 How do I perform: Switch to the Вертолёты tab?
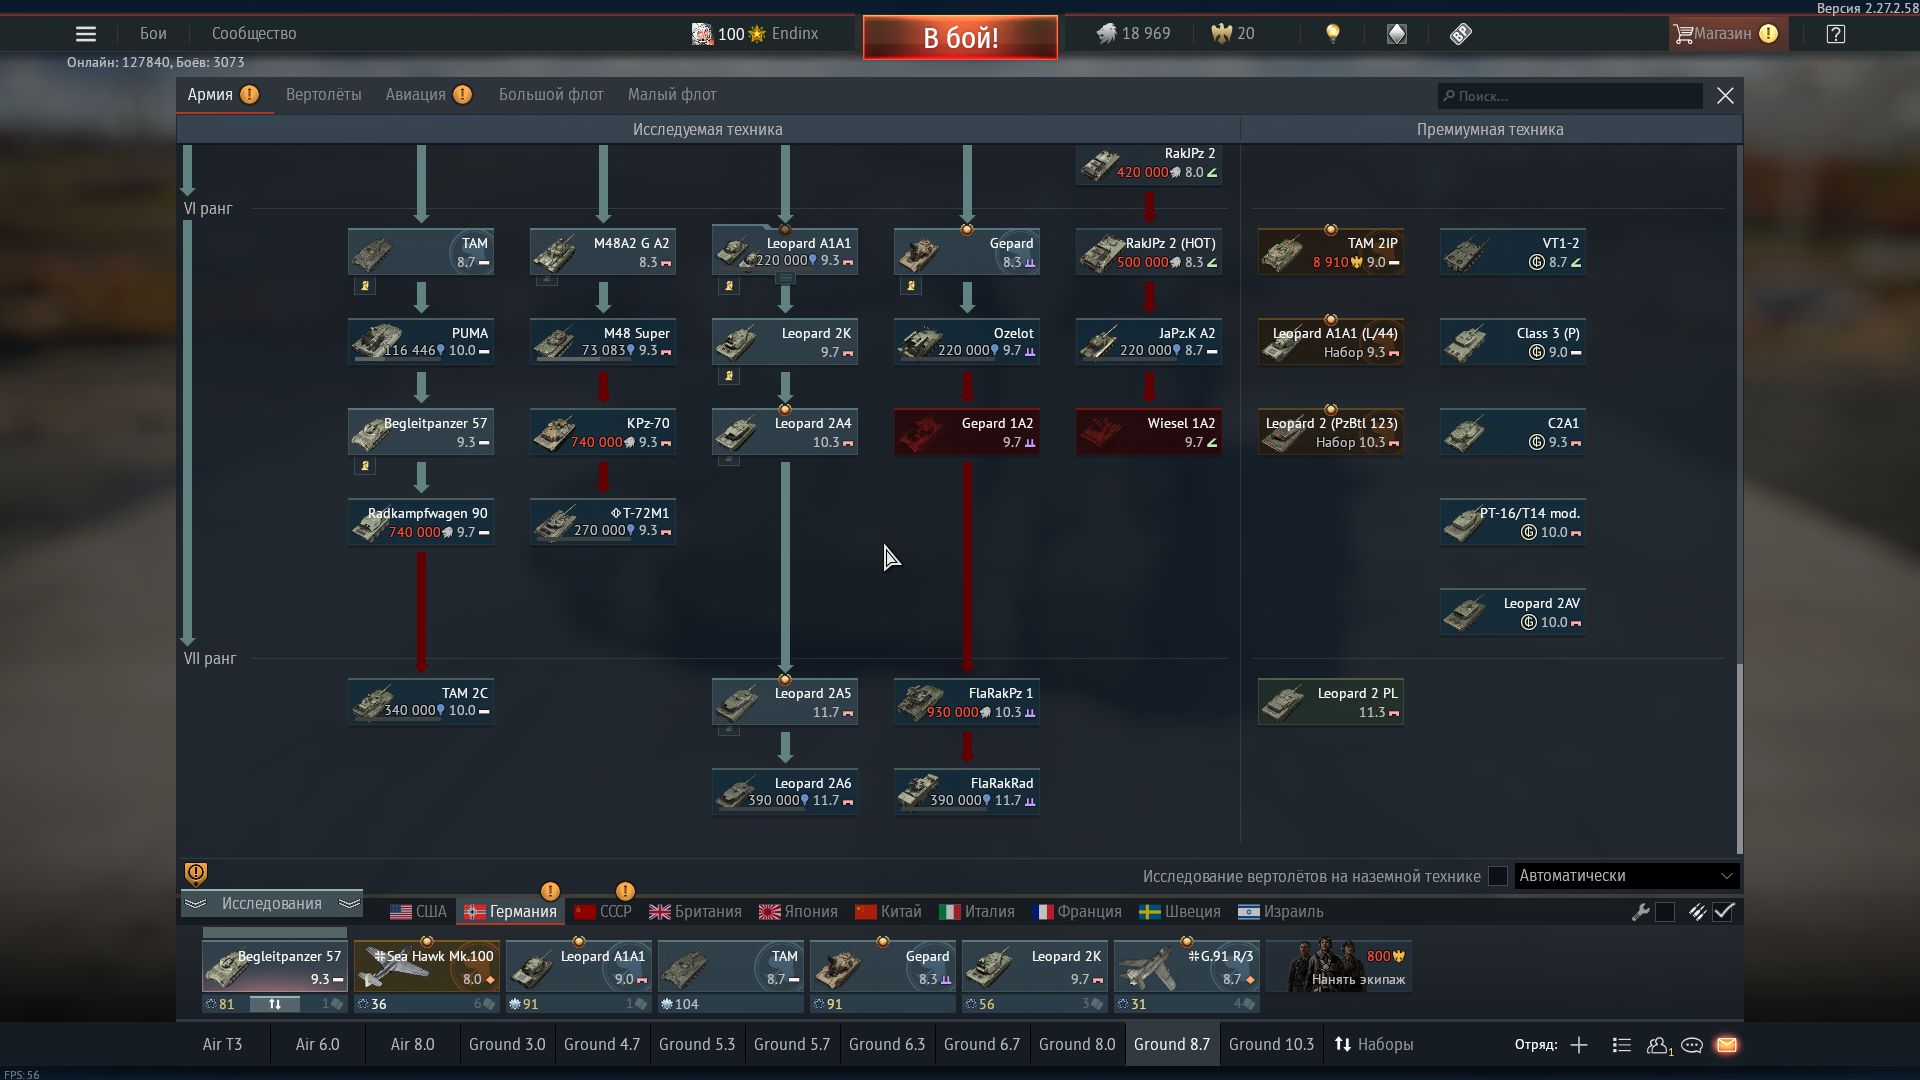click(x=324, y=95)
